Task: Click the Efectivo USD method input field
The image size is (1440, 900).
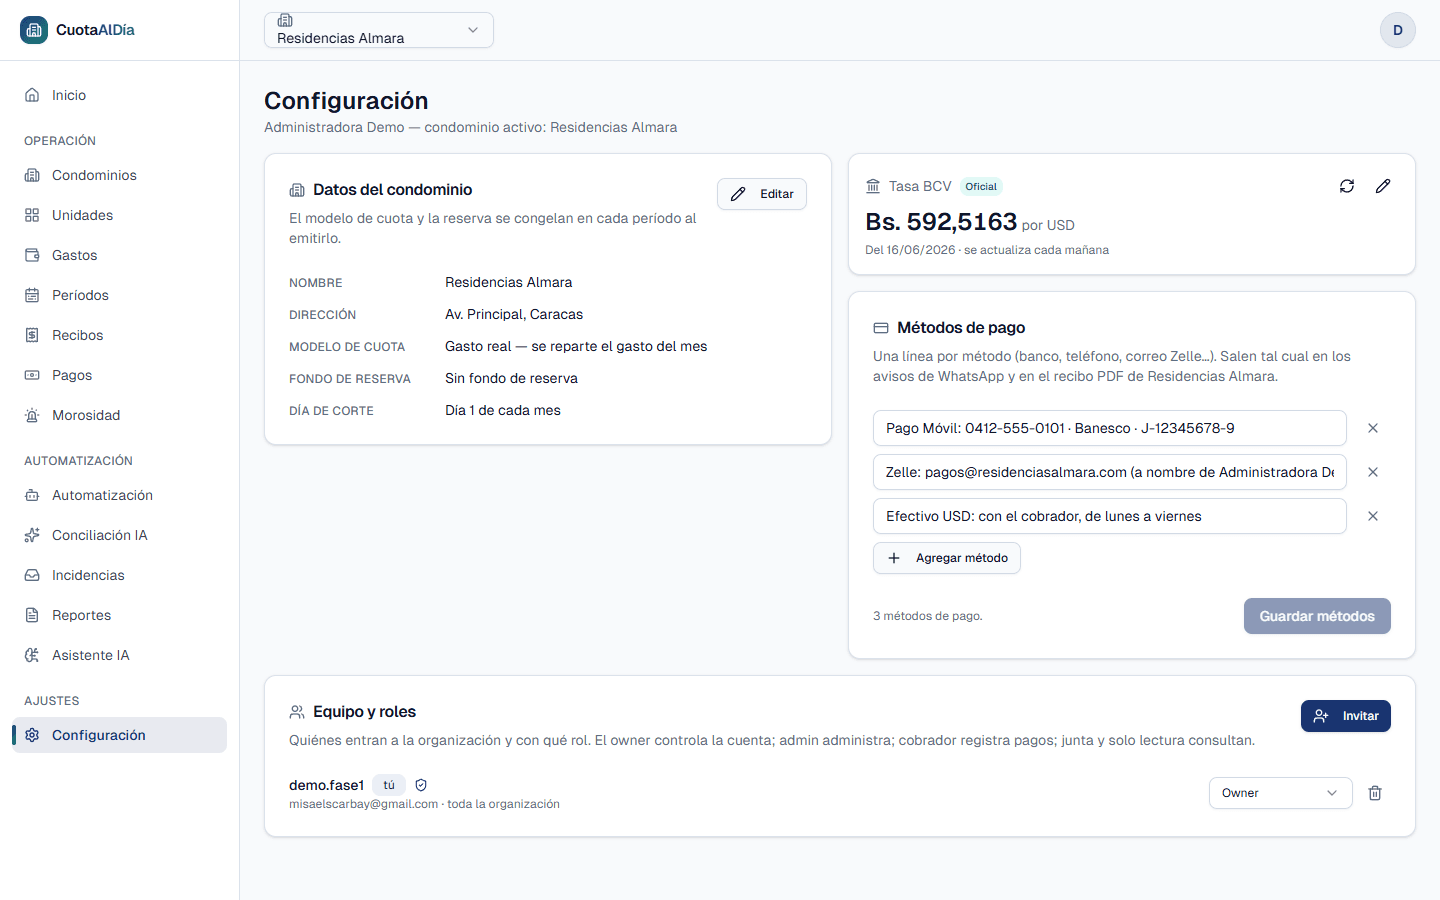Action: click(x=1110, y=516)
